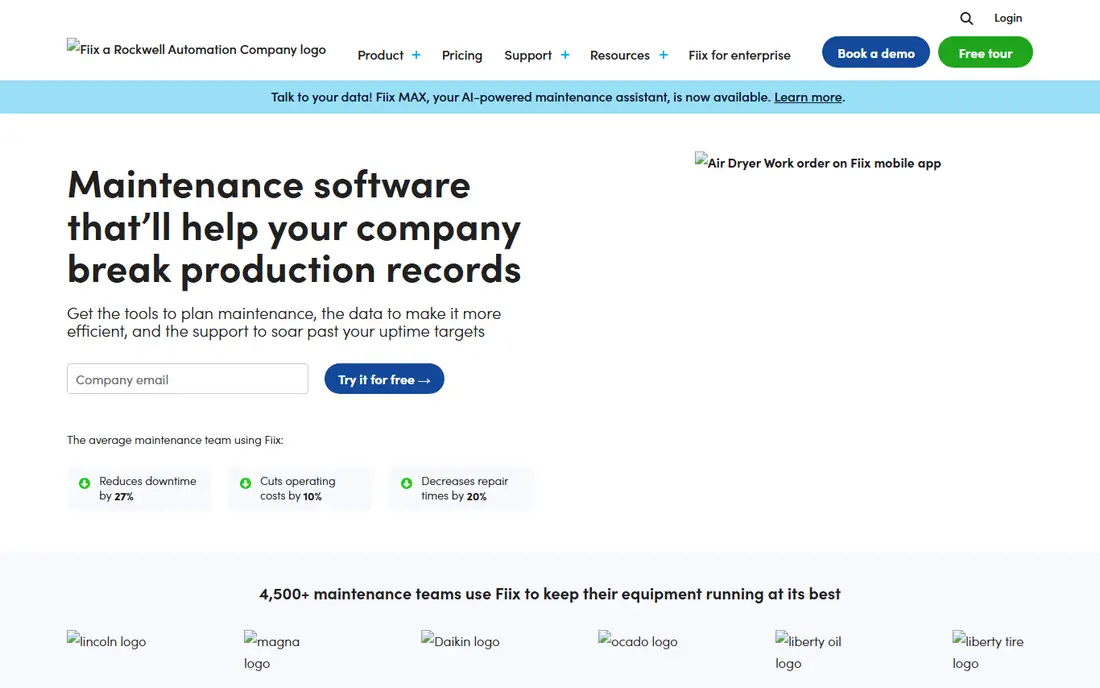Viewport: 1100px width, 688px height.
Task: Click the magna logo image
Action: (272, 652)
